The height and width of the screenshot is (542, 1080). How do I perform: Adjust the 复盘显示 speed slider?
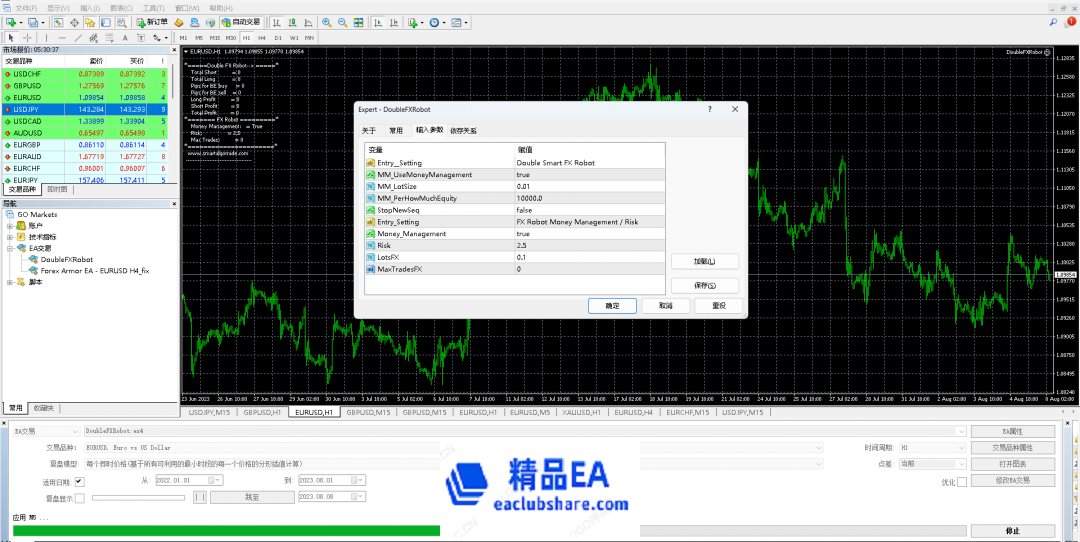[x=138, y=497]
